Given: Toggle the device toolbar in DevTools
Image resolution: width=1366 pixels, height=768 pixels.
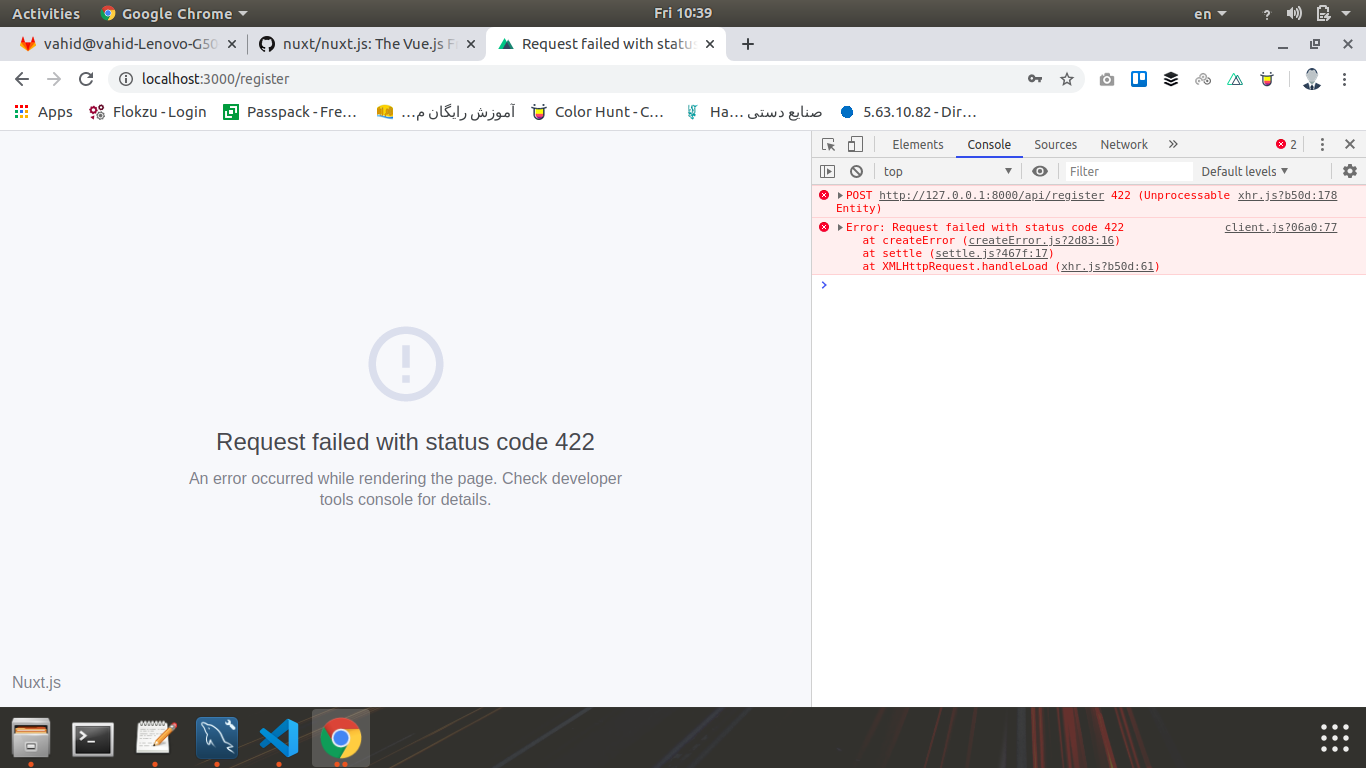Looking at the screenshot, I should pos(855,144).
